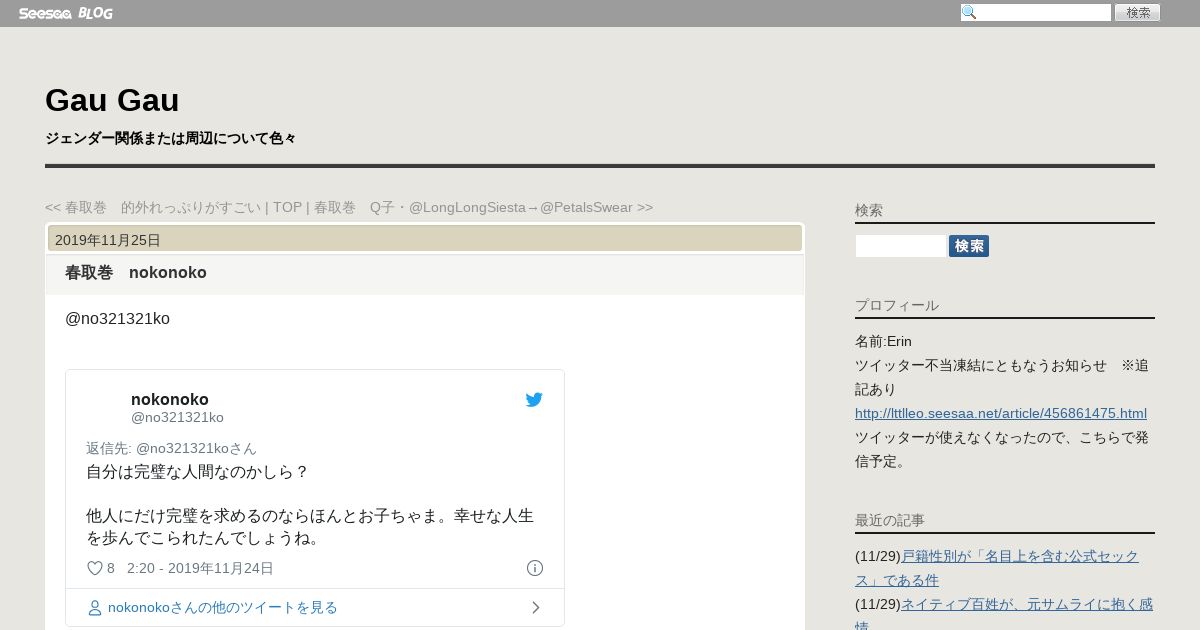
Task: View nokonokoさんの他のツイートを見る link
Action: [x=223, y=608]
